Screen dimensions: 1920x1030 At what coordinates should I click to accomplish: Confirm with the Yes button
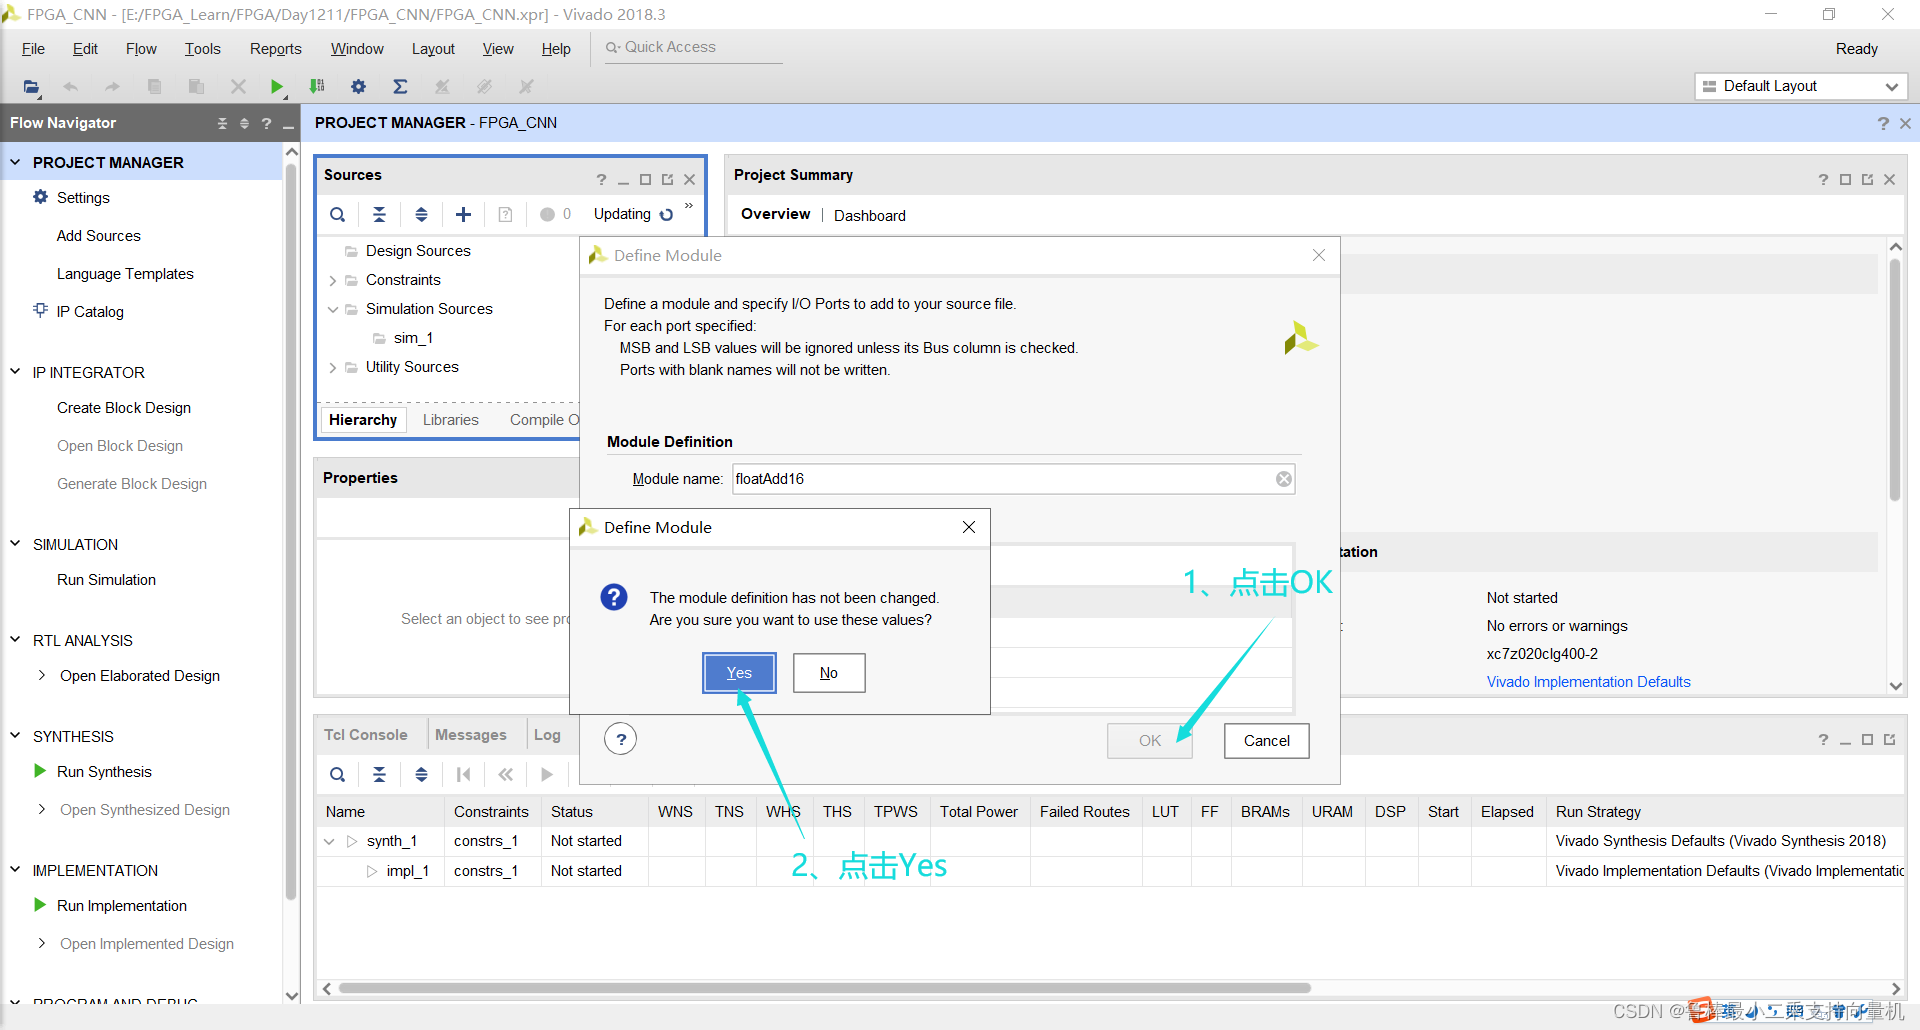pos(739,673)
